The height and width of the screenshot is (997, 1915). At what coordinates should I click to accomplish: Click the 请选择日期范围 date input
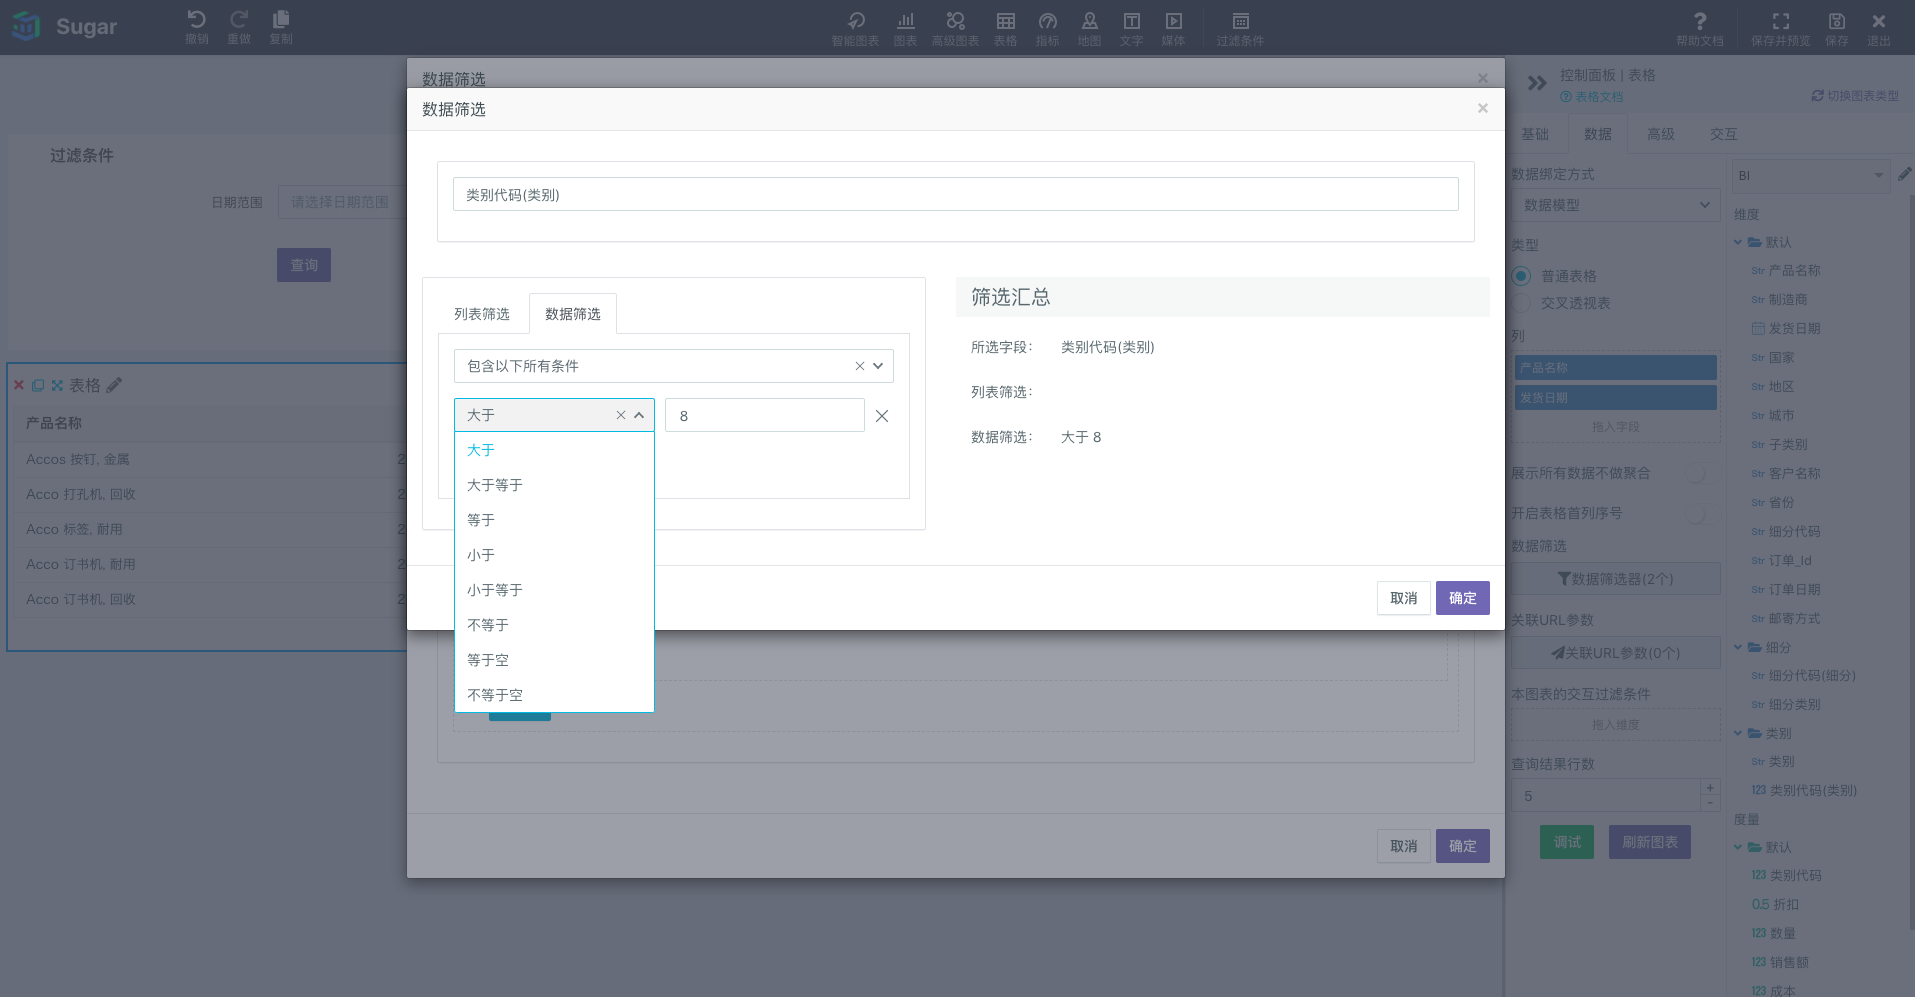pyautogui.click(x=342, y=202)
